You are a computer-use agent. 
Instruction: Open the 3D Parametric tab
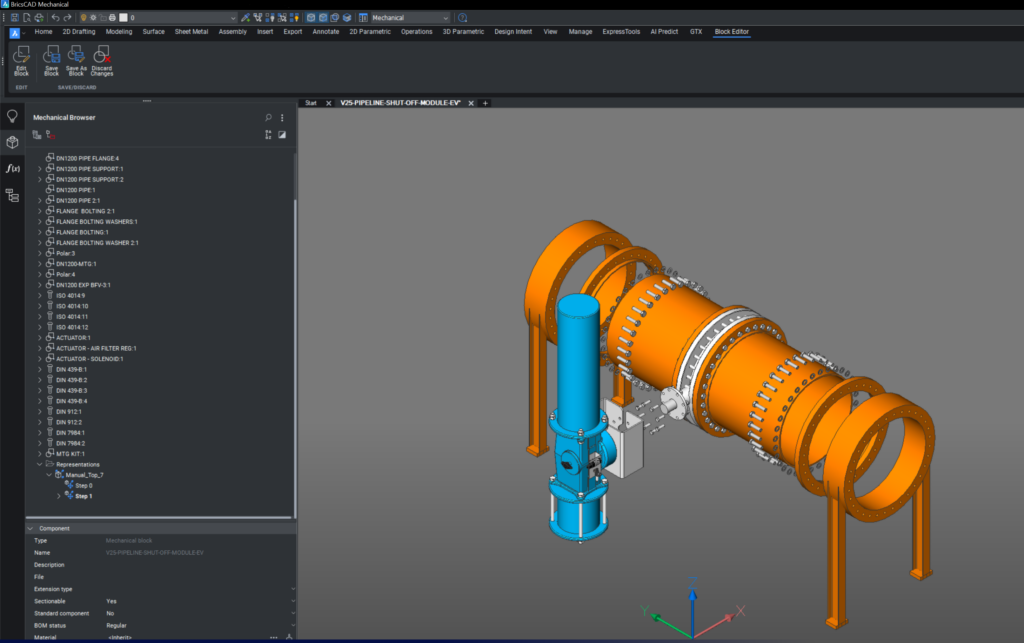pos(463,32)
